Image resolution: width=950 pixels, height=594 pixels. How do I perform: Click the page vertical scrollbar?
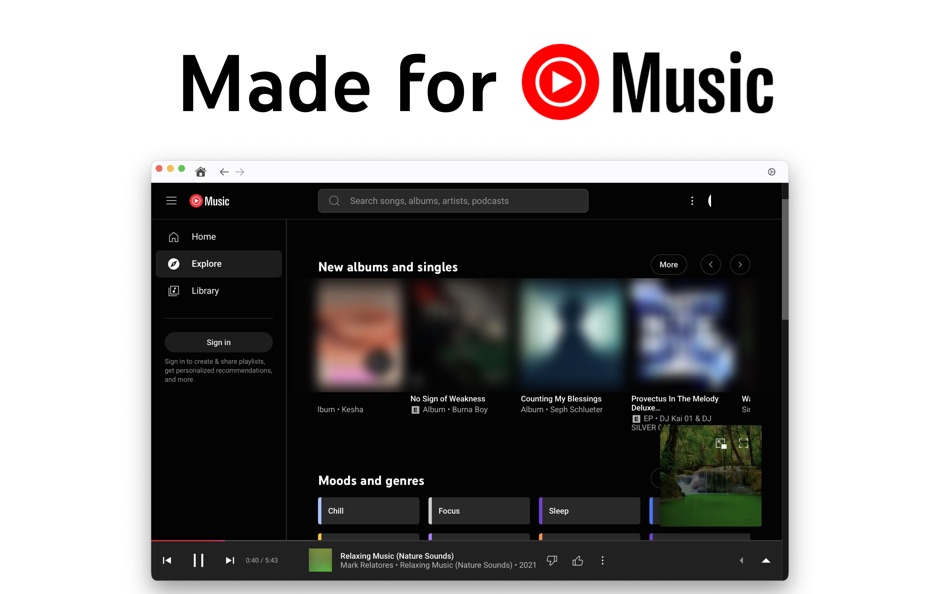785,261
